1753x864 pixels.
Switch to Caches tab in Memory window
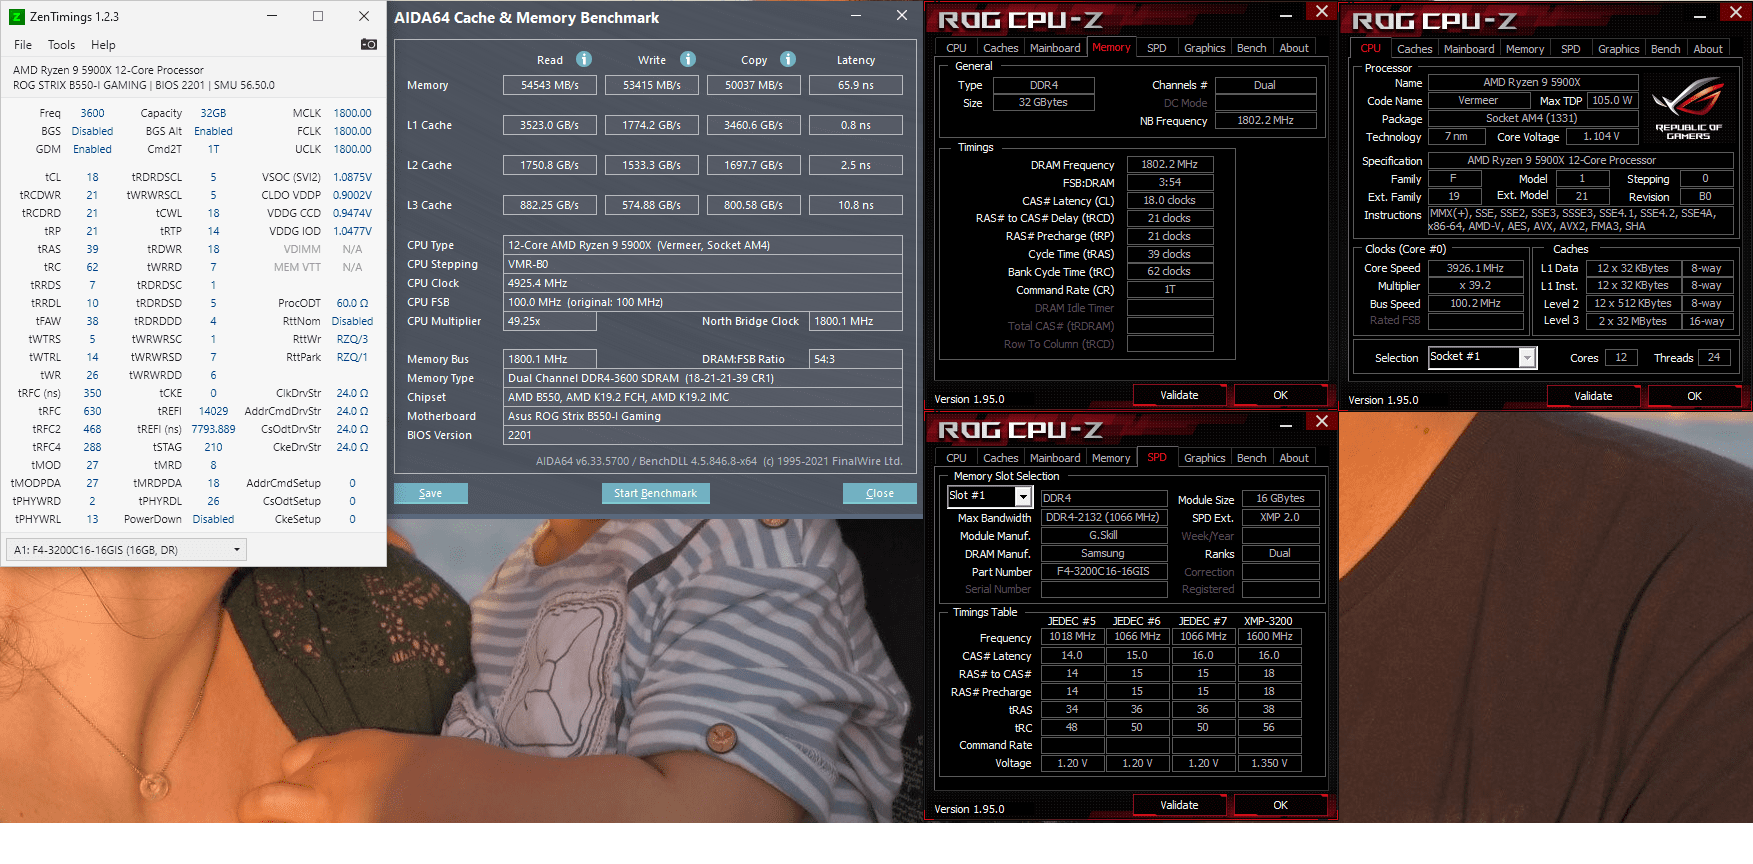pos(1000,48)
